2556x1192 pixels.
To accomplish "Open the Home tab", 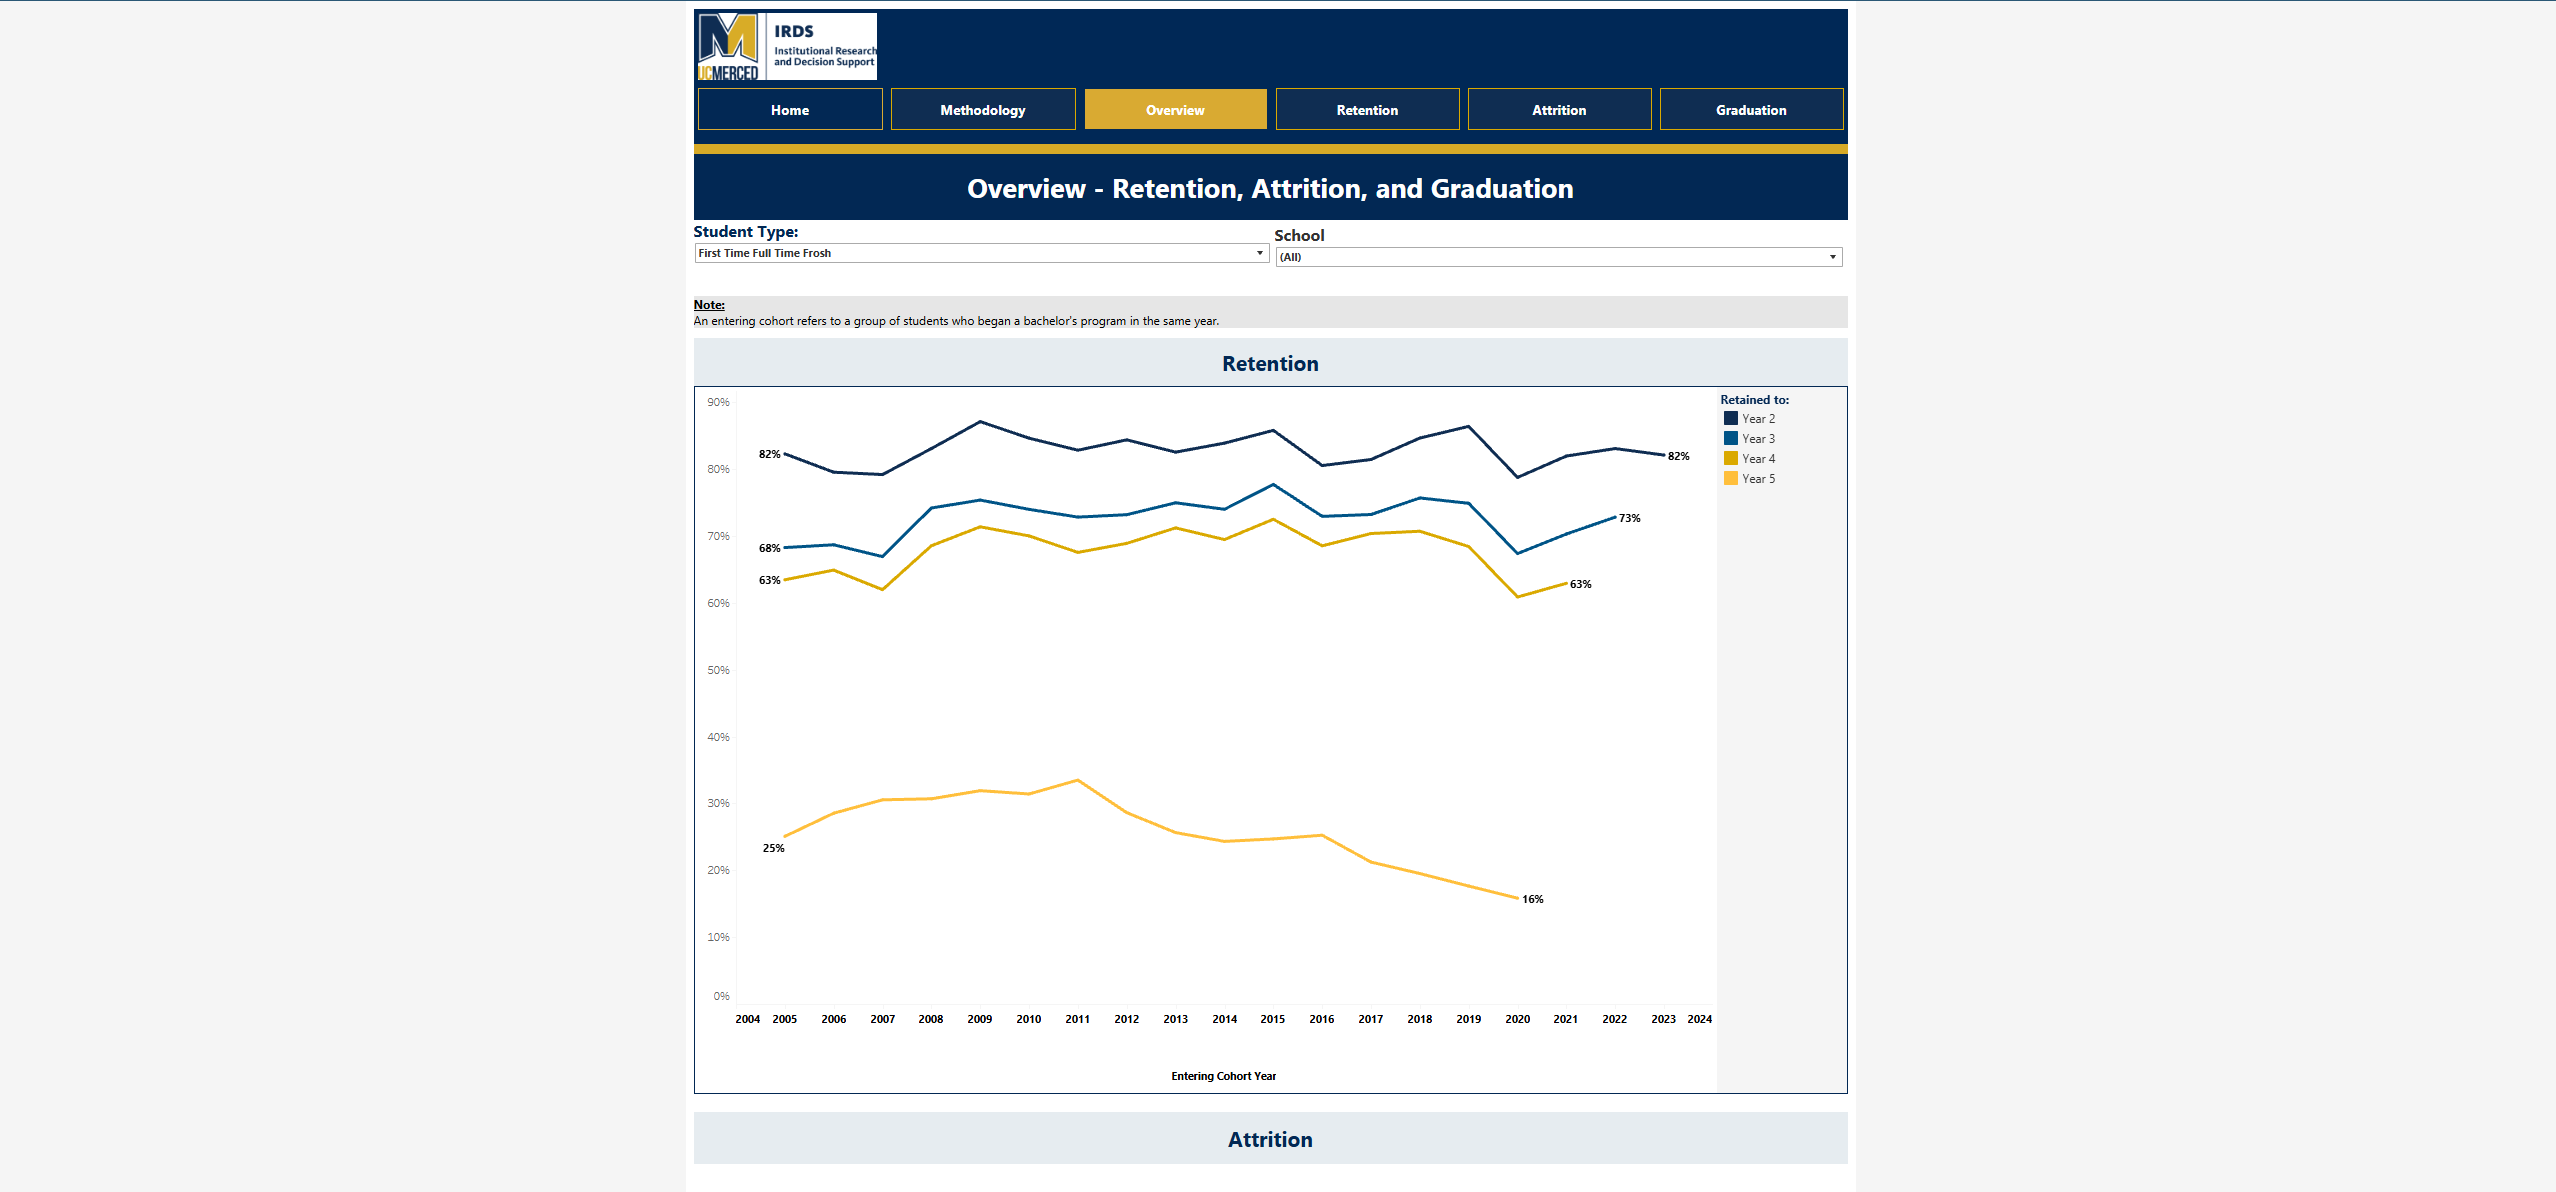I will pyautogui.click(x=790, y=110).
